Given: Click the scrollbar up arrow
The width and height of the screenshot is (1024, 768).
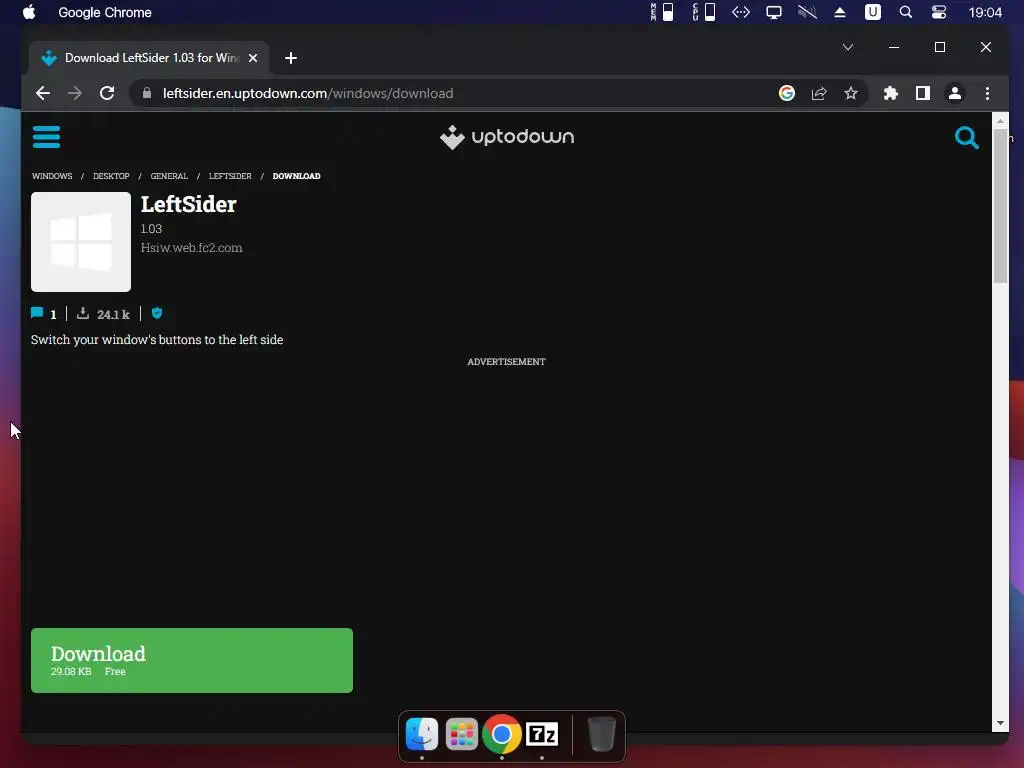Looking at the screenshot, I should pyautogui.click(x=1000, y=121).
